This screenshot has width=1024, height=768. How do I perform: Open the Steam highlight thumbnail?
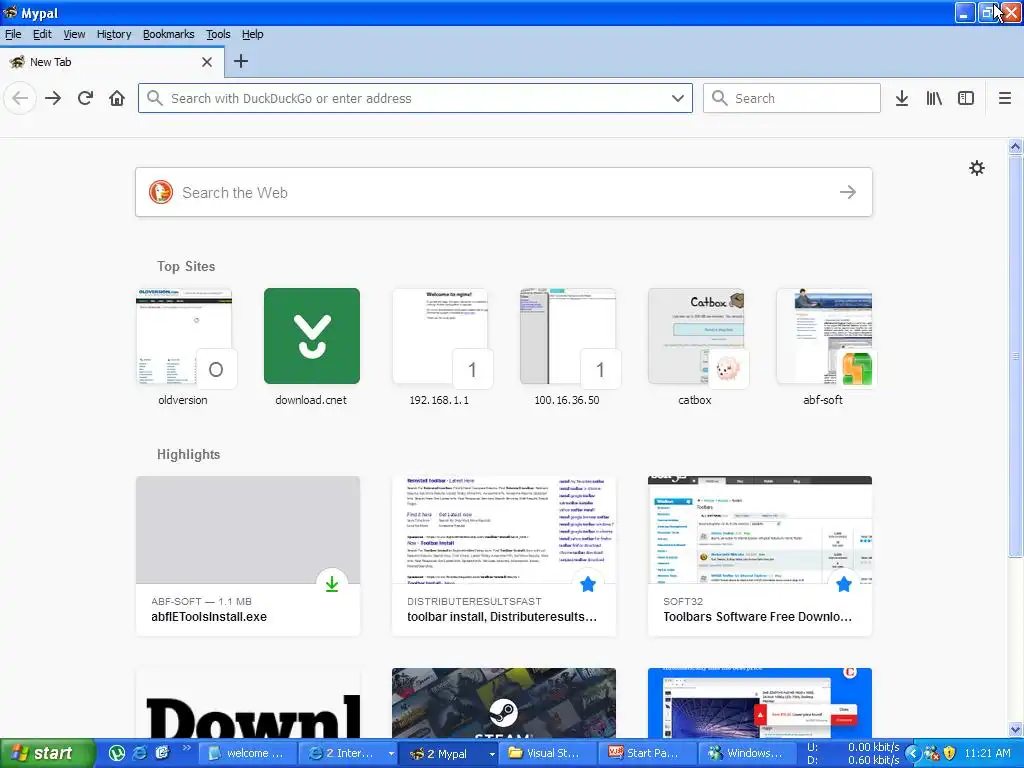click(x=504, y=703)
